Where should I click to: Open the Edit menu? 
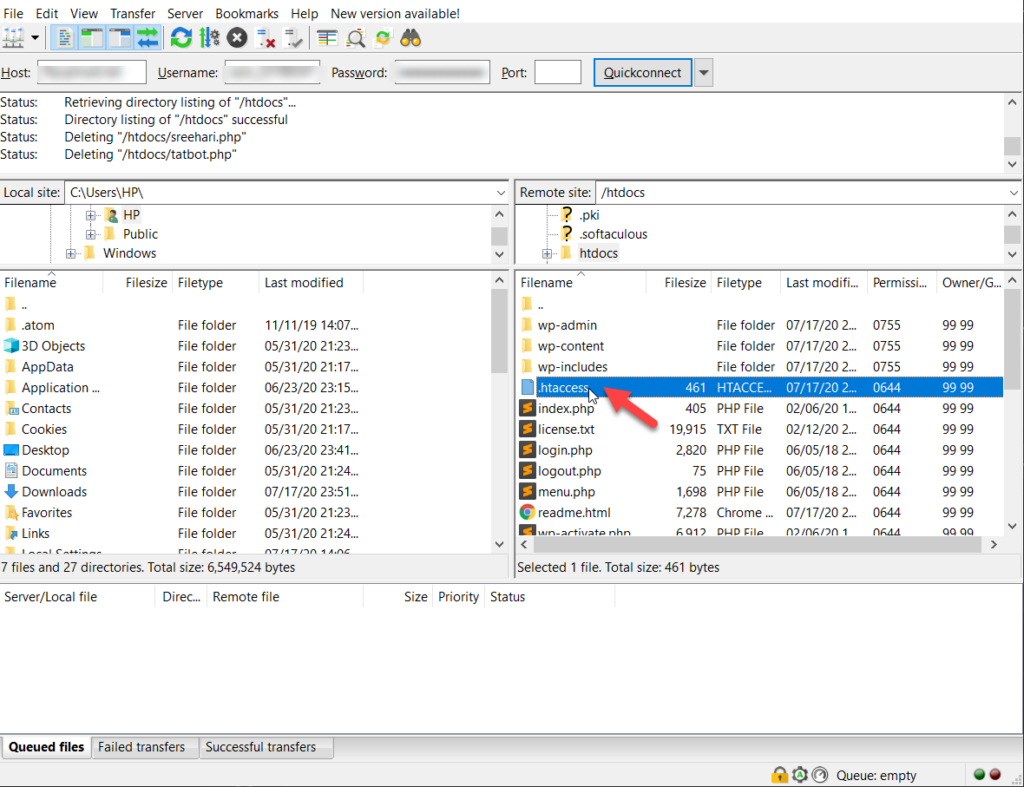point(47,13)
